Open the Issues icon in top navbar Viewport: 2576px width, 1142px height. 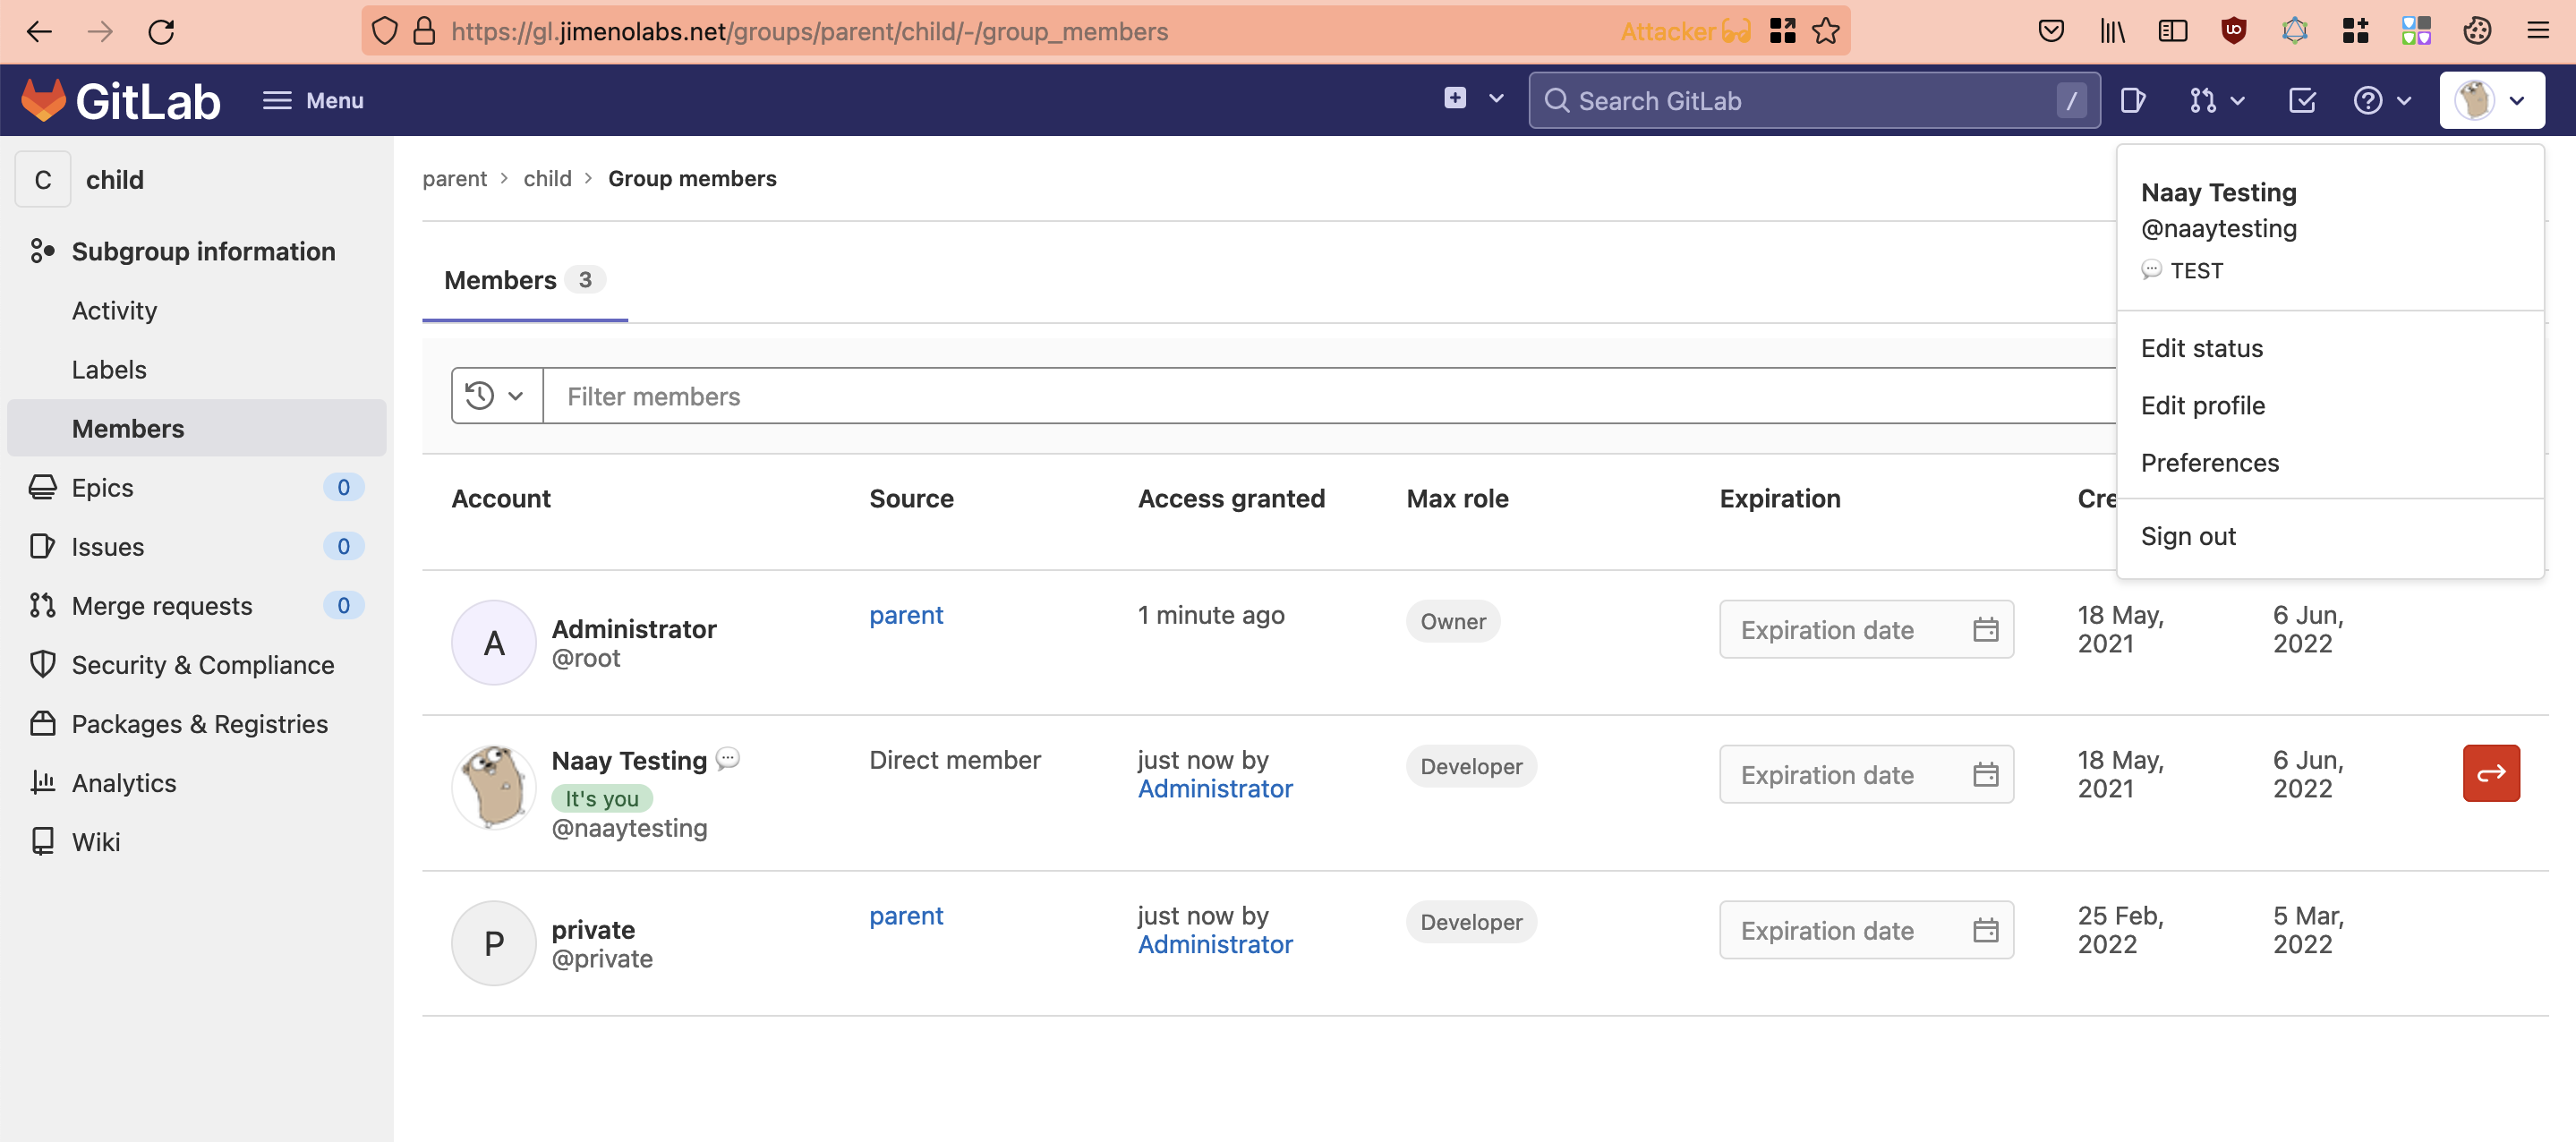pos(2132,100)
